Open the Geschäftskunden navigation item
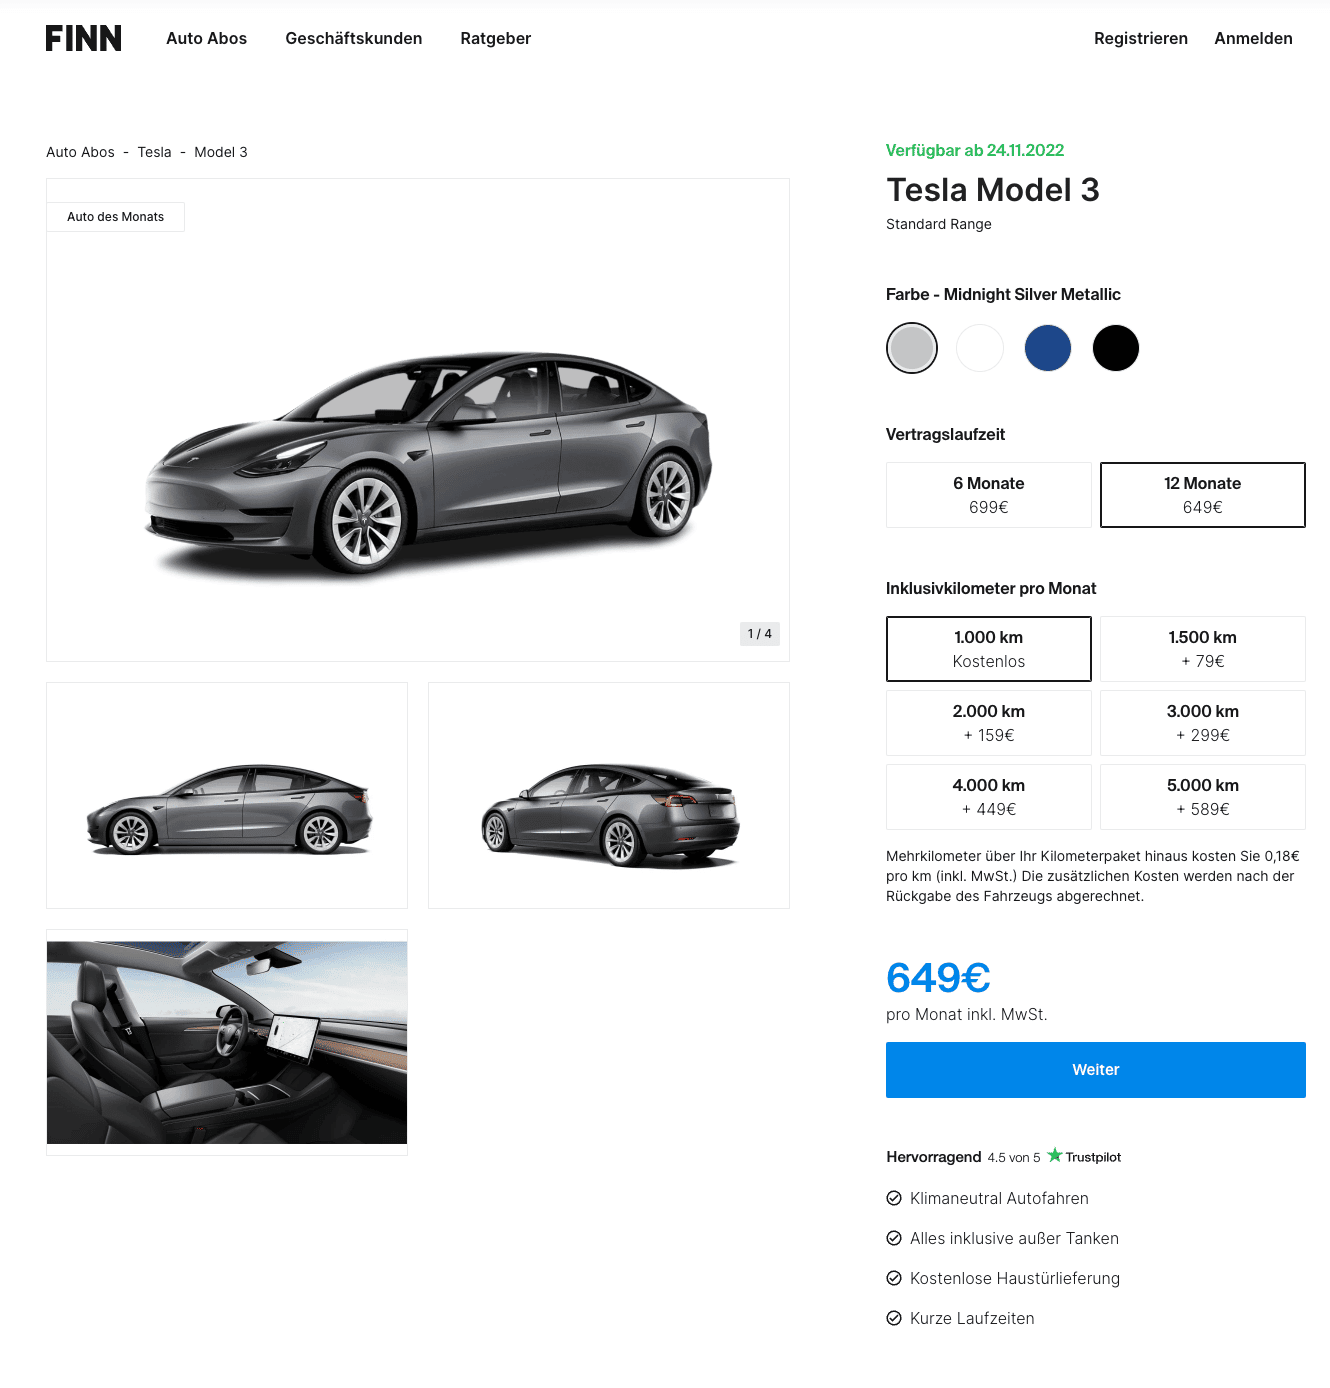Viewport: 1330px width, 1388px height. coord(354,38)
